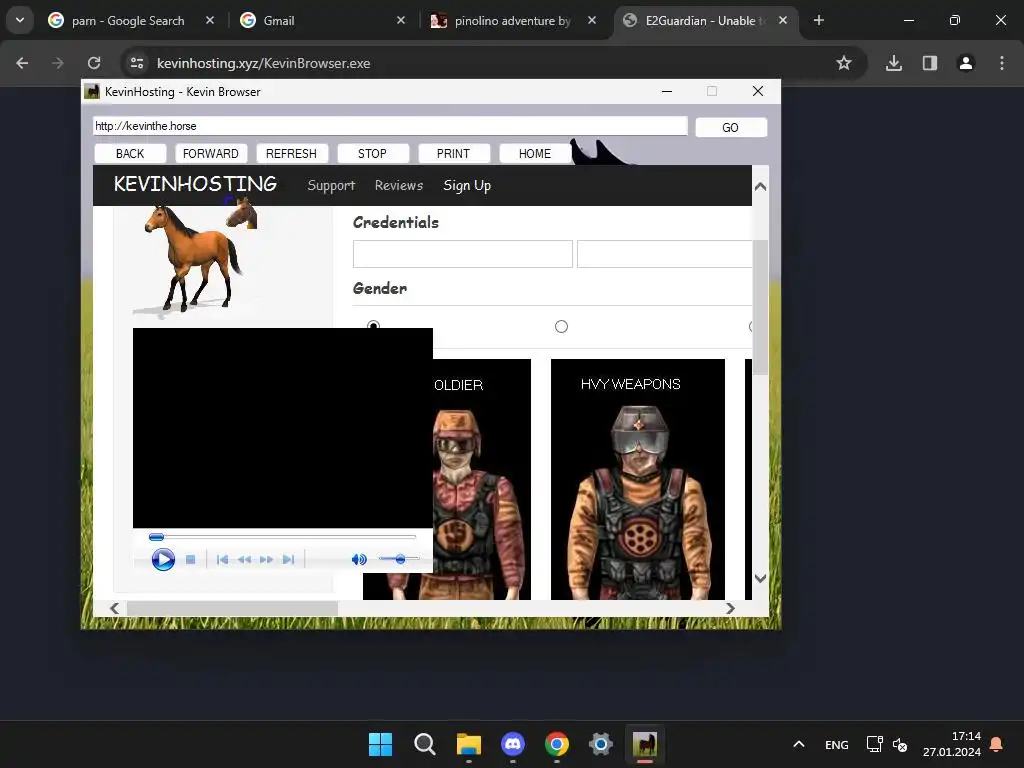
Task: Open site information icon in Chrome address bar
Action: coord(136,63)
